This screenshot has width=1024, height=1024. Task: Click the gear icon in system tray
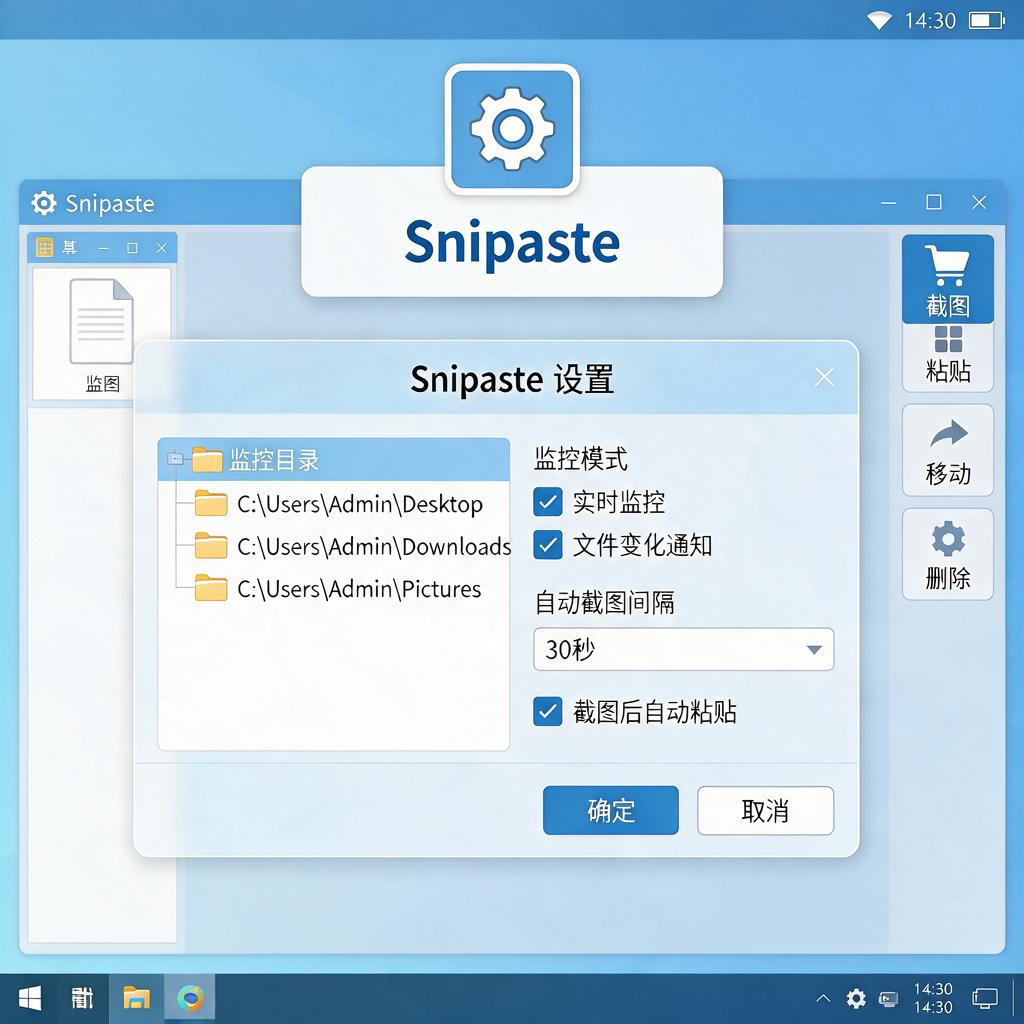856,998
